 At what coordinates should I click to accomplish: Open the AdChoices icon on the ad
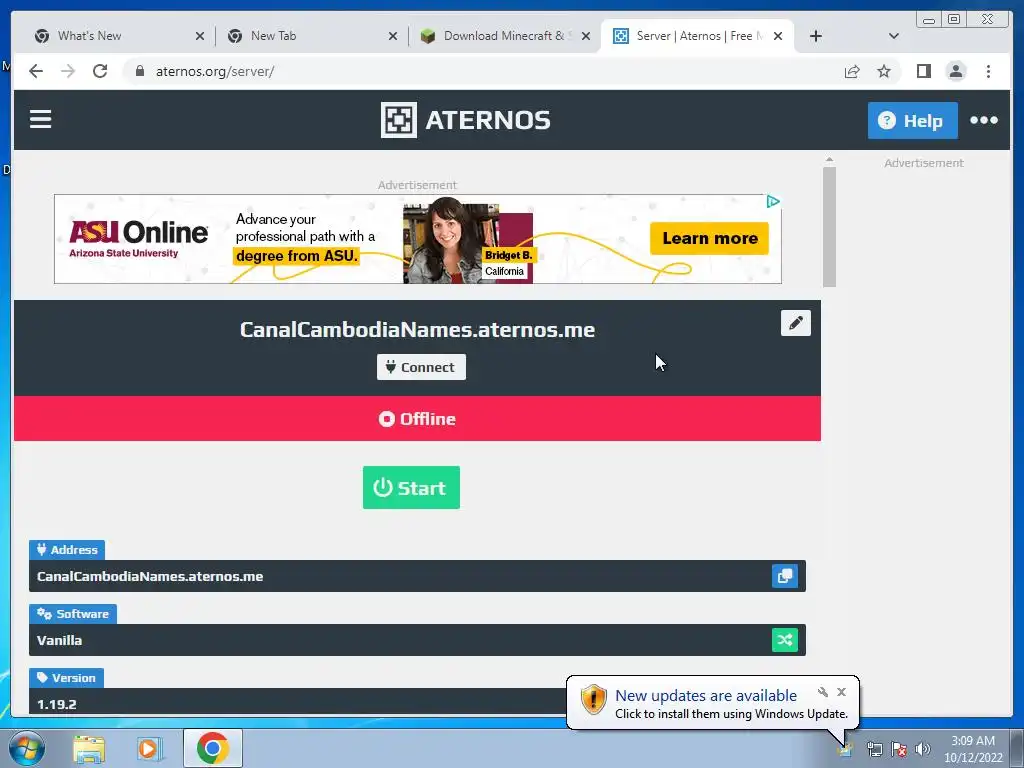click(x=773, y=202)
